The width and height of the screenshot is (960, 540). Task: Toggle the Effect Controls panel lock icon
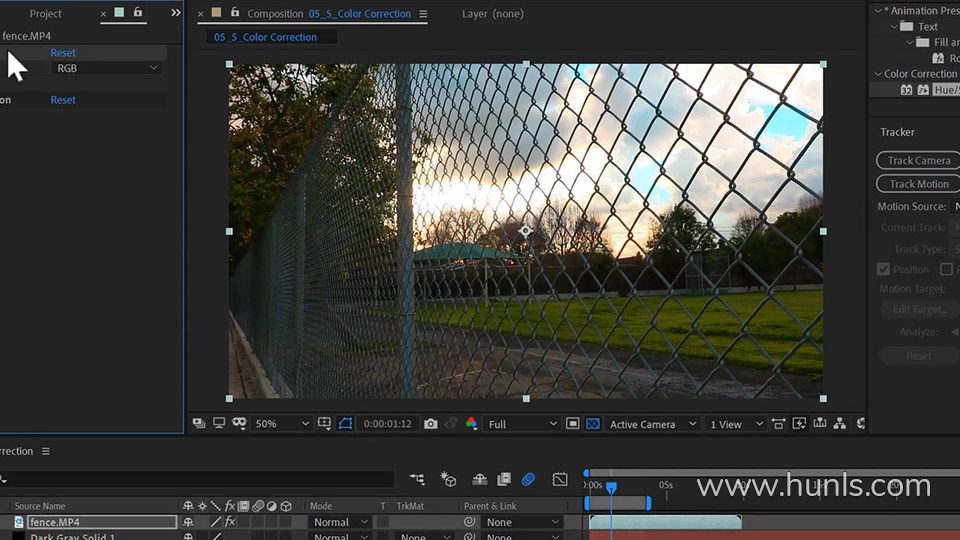(138, 12)
